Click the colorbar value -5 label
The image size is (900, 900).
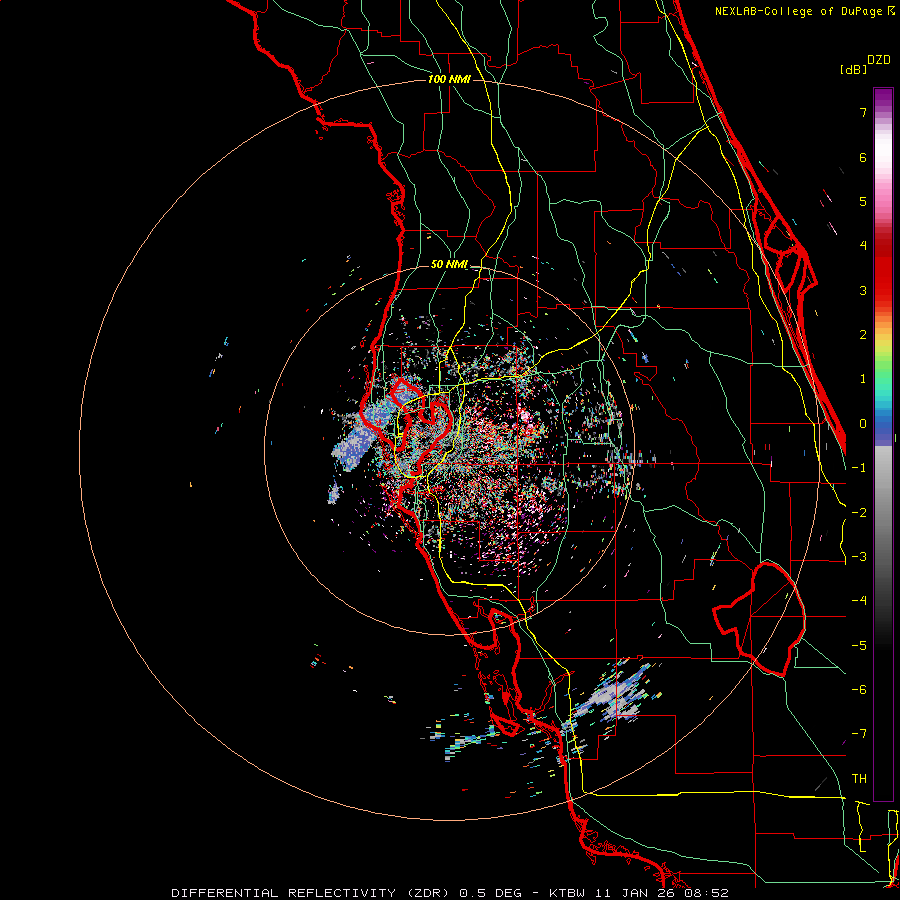point(859,646)
